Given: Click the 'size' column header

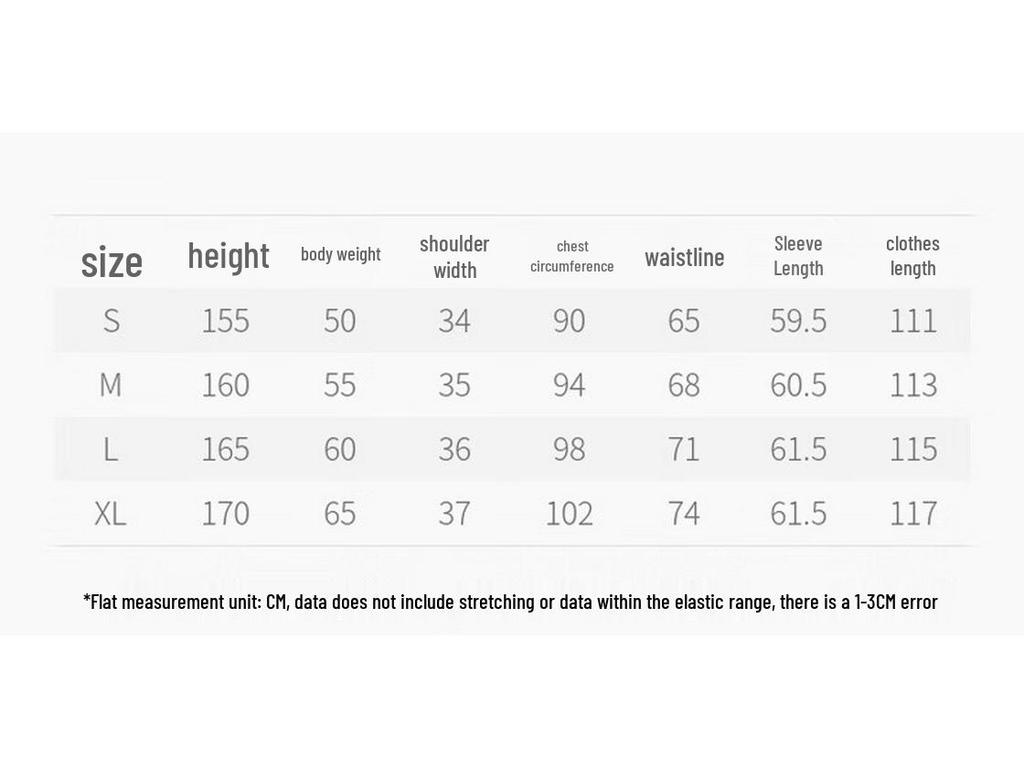Looking at the screenshot, I should point(112,263).
